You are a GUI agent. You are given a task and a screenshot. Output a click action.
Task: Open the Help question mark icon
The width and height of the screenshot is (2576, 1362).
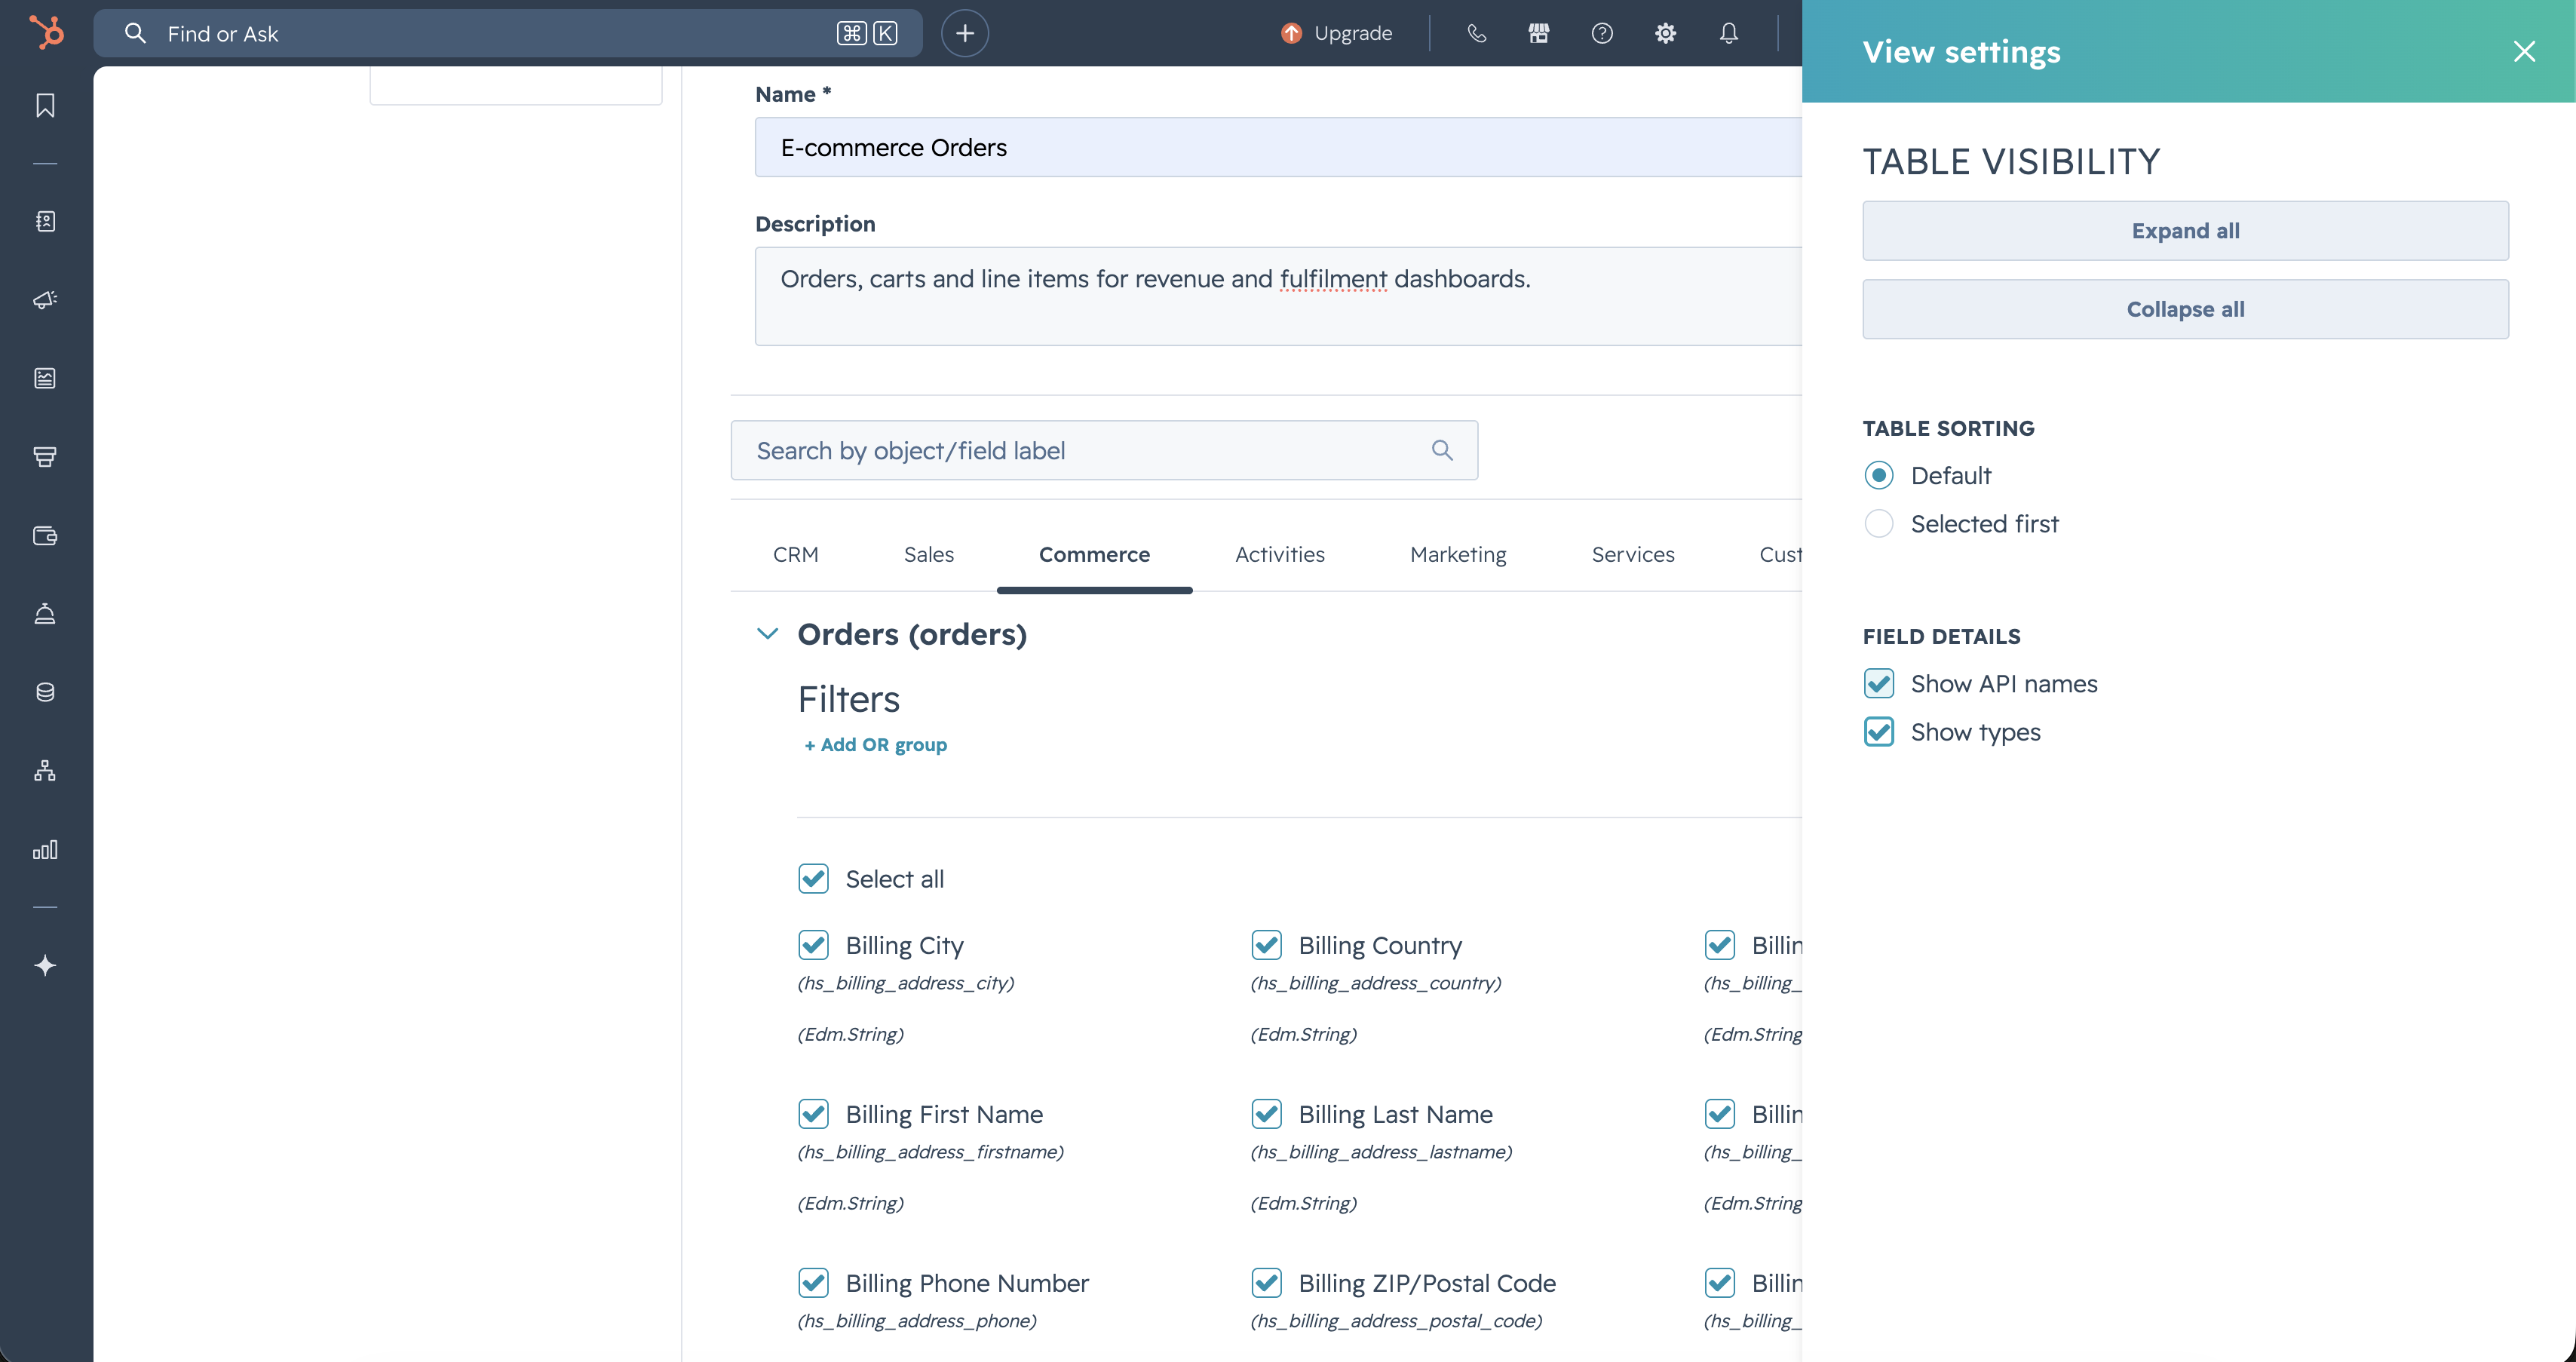pos(1602,33)
